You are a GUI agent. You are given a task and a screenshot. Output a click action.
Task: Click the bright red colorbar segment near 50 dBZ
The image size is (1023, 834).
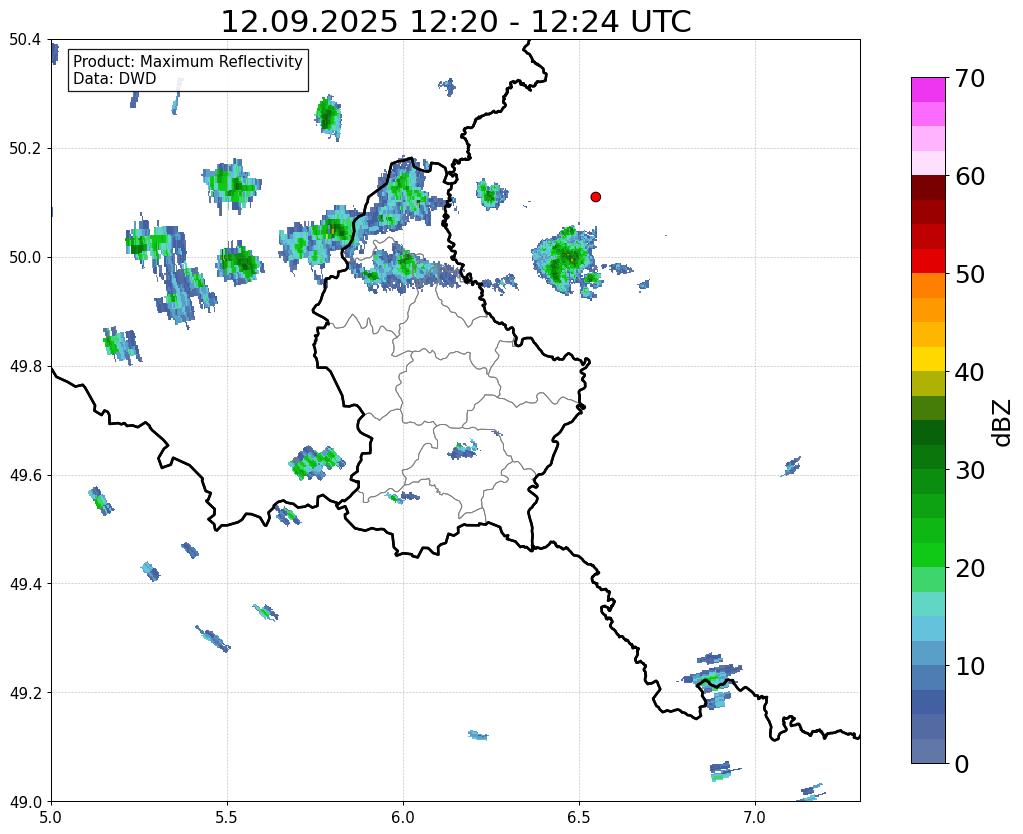pyautogui.click(x=928, y=261)
